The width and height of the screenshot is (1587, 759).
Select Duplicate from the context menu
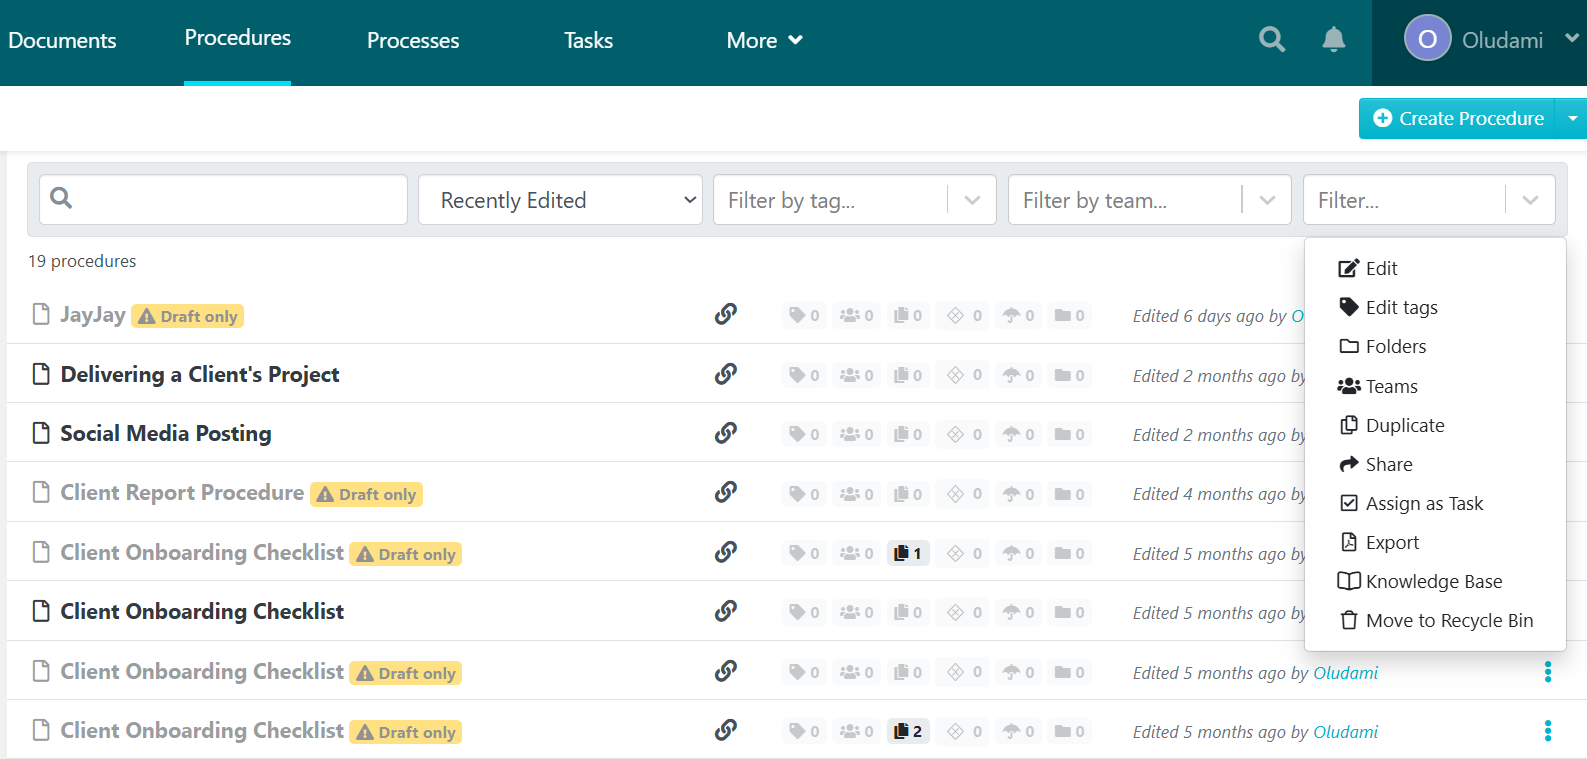pos(1404,426)
